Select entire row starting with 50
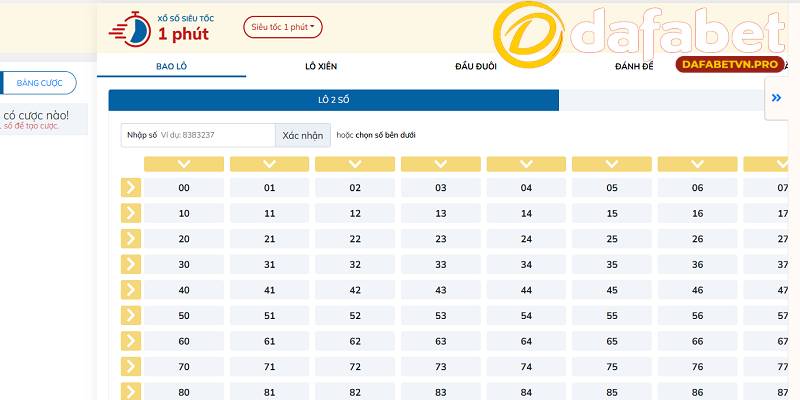The image size is (800, 400). [131, 315]
